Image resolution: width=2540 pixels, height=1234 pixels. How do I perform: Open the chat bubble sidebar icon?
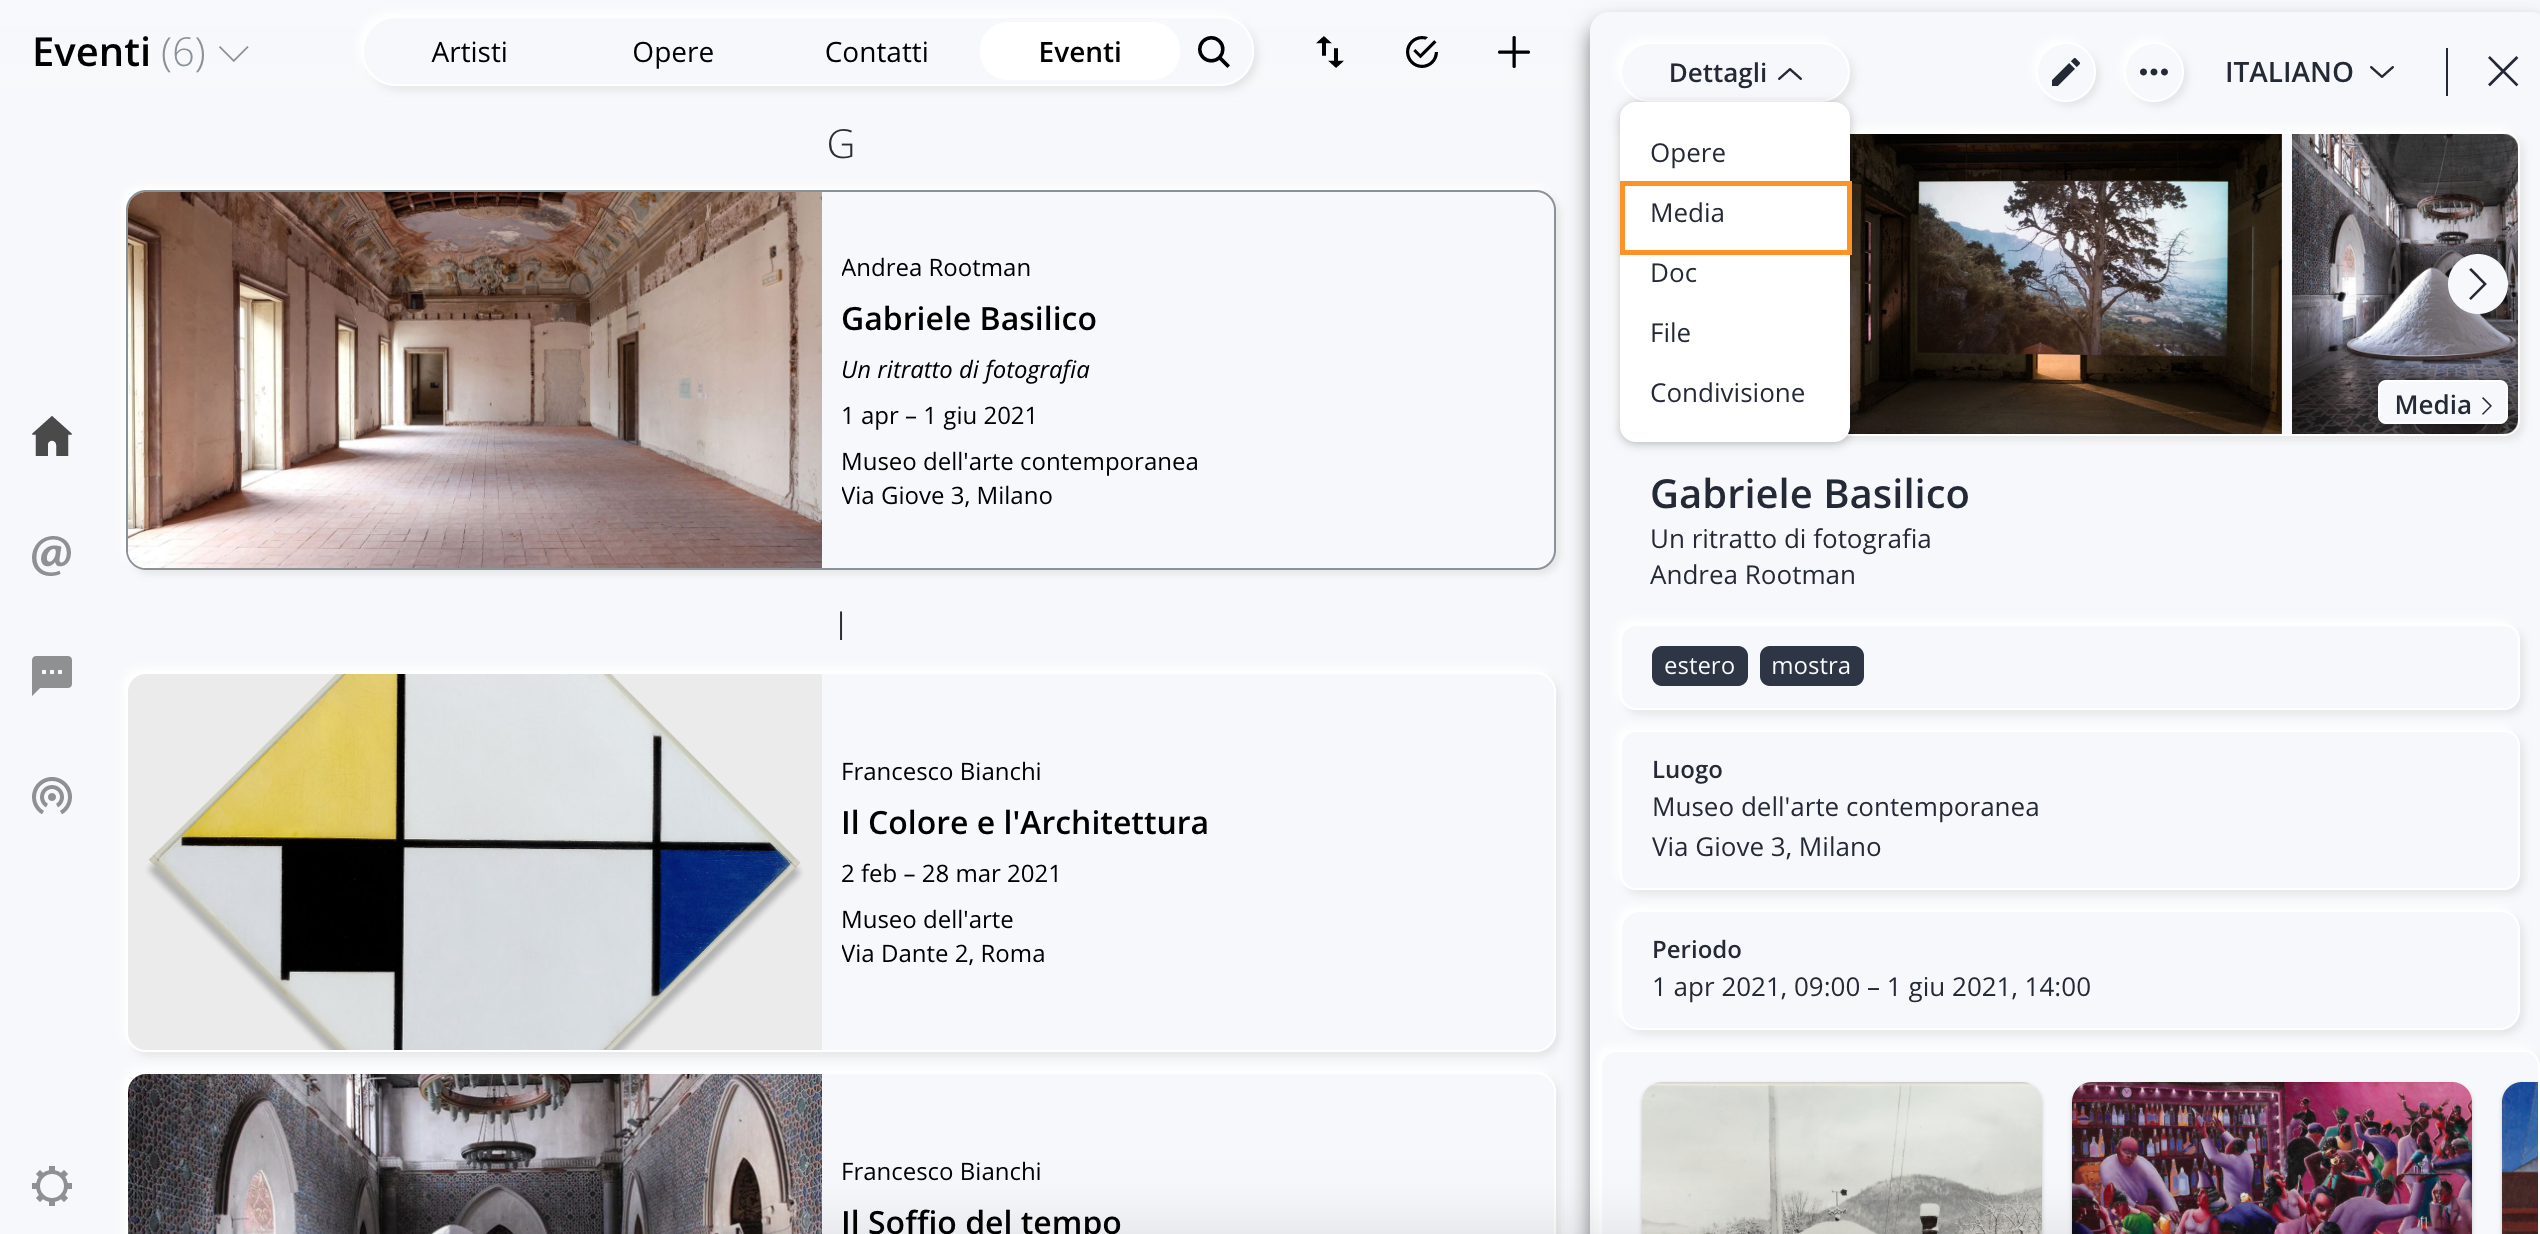coord(52,675)
